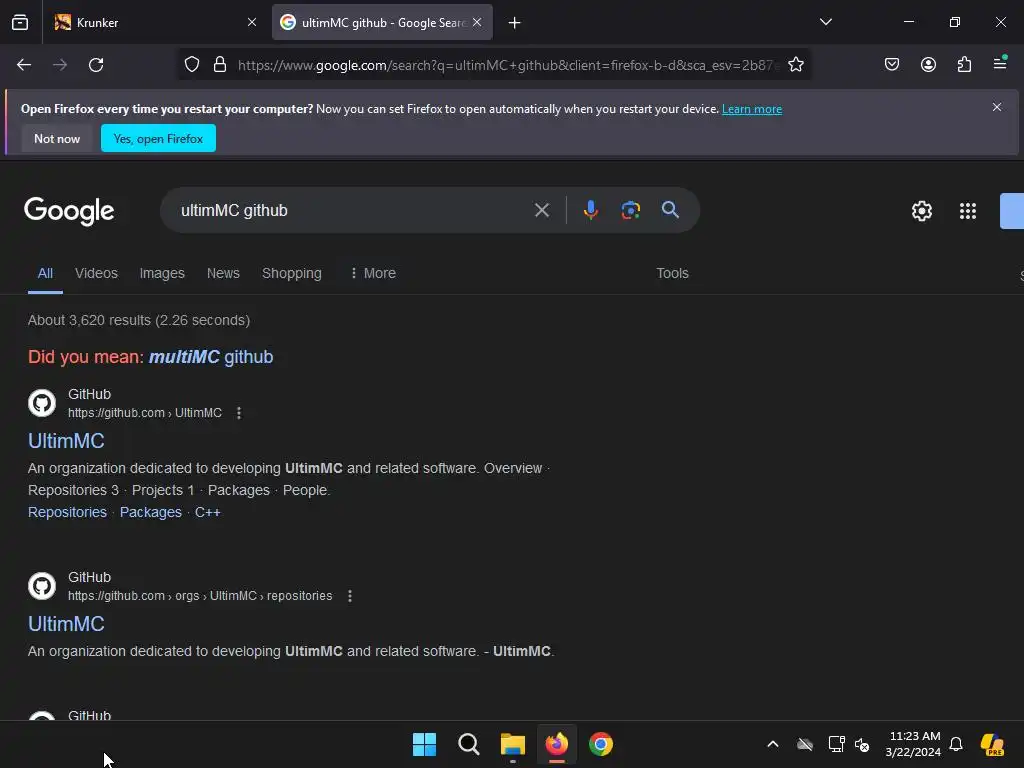Go to Google home via logo
This screenshot has height=768, width=1024.
[x=69, y=211]
